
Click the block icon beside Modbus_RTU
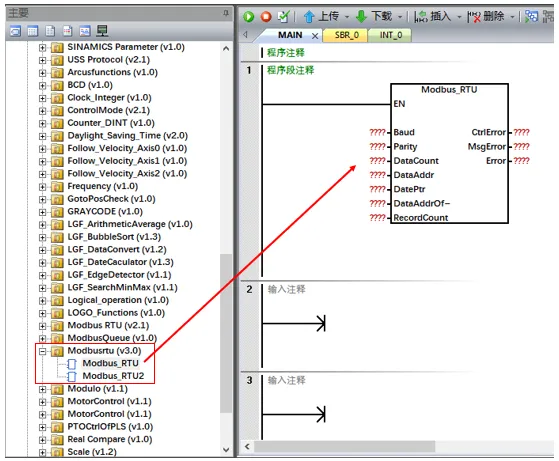tap(72, 364)
